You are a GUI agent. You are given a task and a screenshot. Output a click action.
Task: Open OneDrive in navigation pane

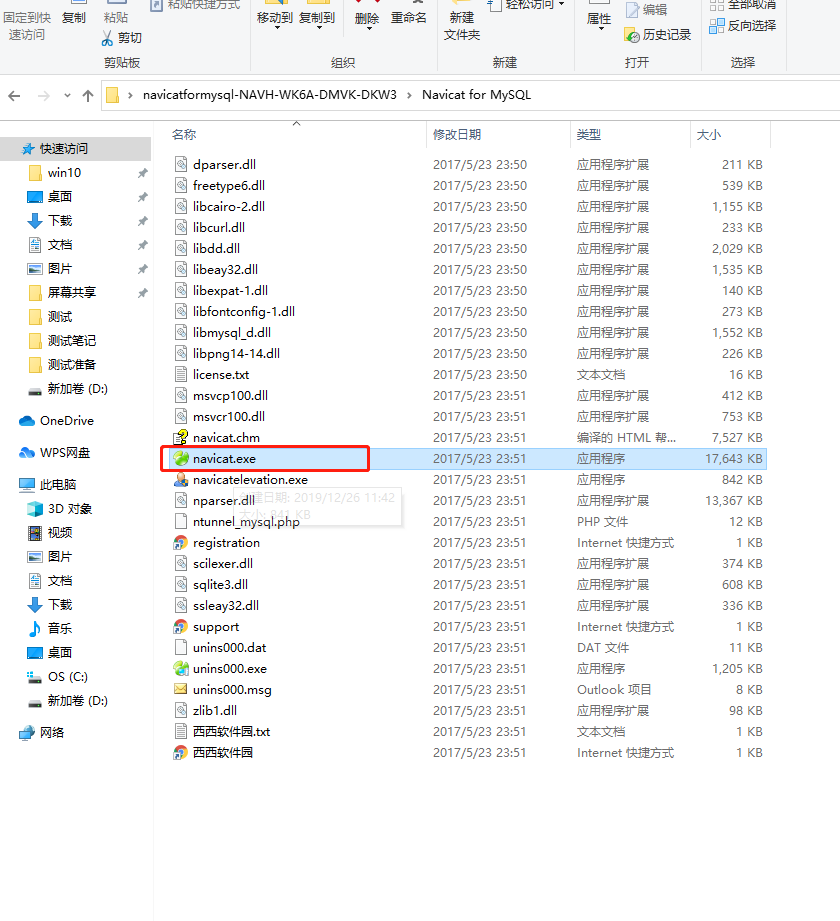[x=56, y=421]
